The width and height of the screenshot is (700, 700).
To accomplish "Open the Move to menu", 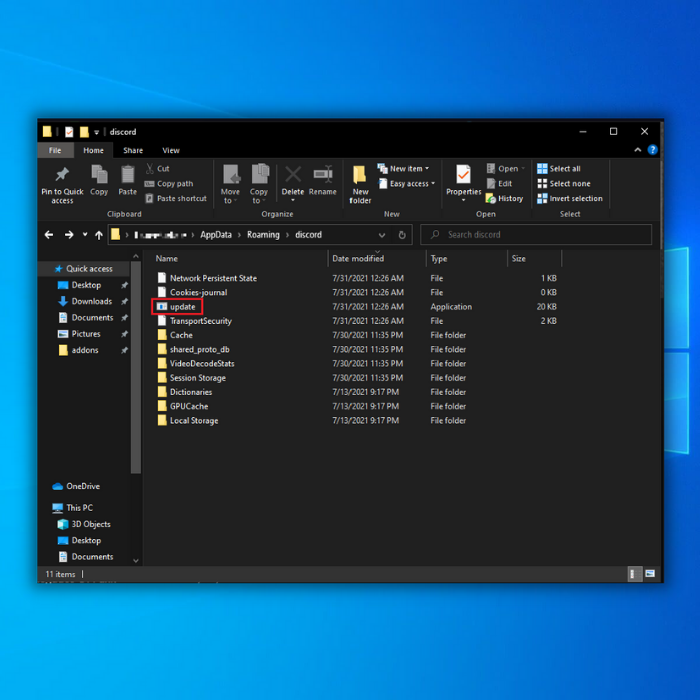I will click(x=230, y=184).
